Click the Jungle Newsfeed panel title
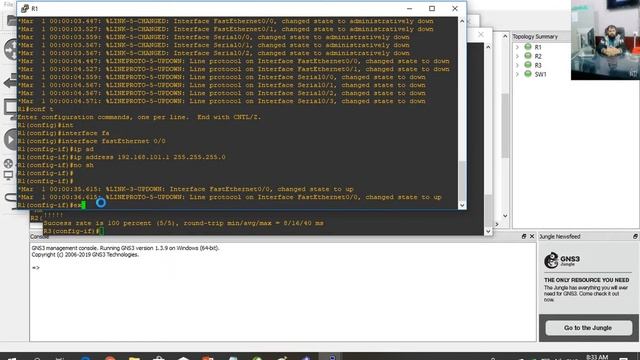This screenshot has width=640, height=360. [x=560, y=236]
